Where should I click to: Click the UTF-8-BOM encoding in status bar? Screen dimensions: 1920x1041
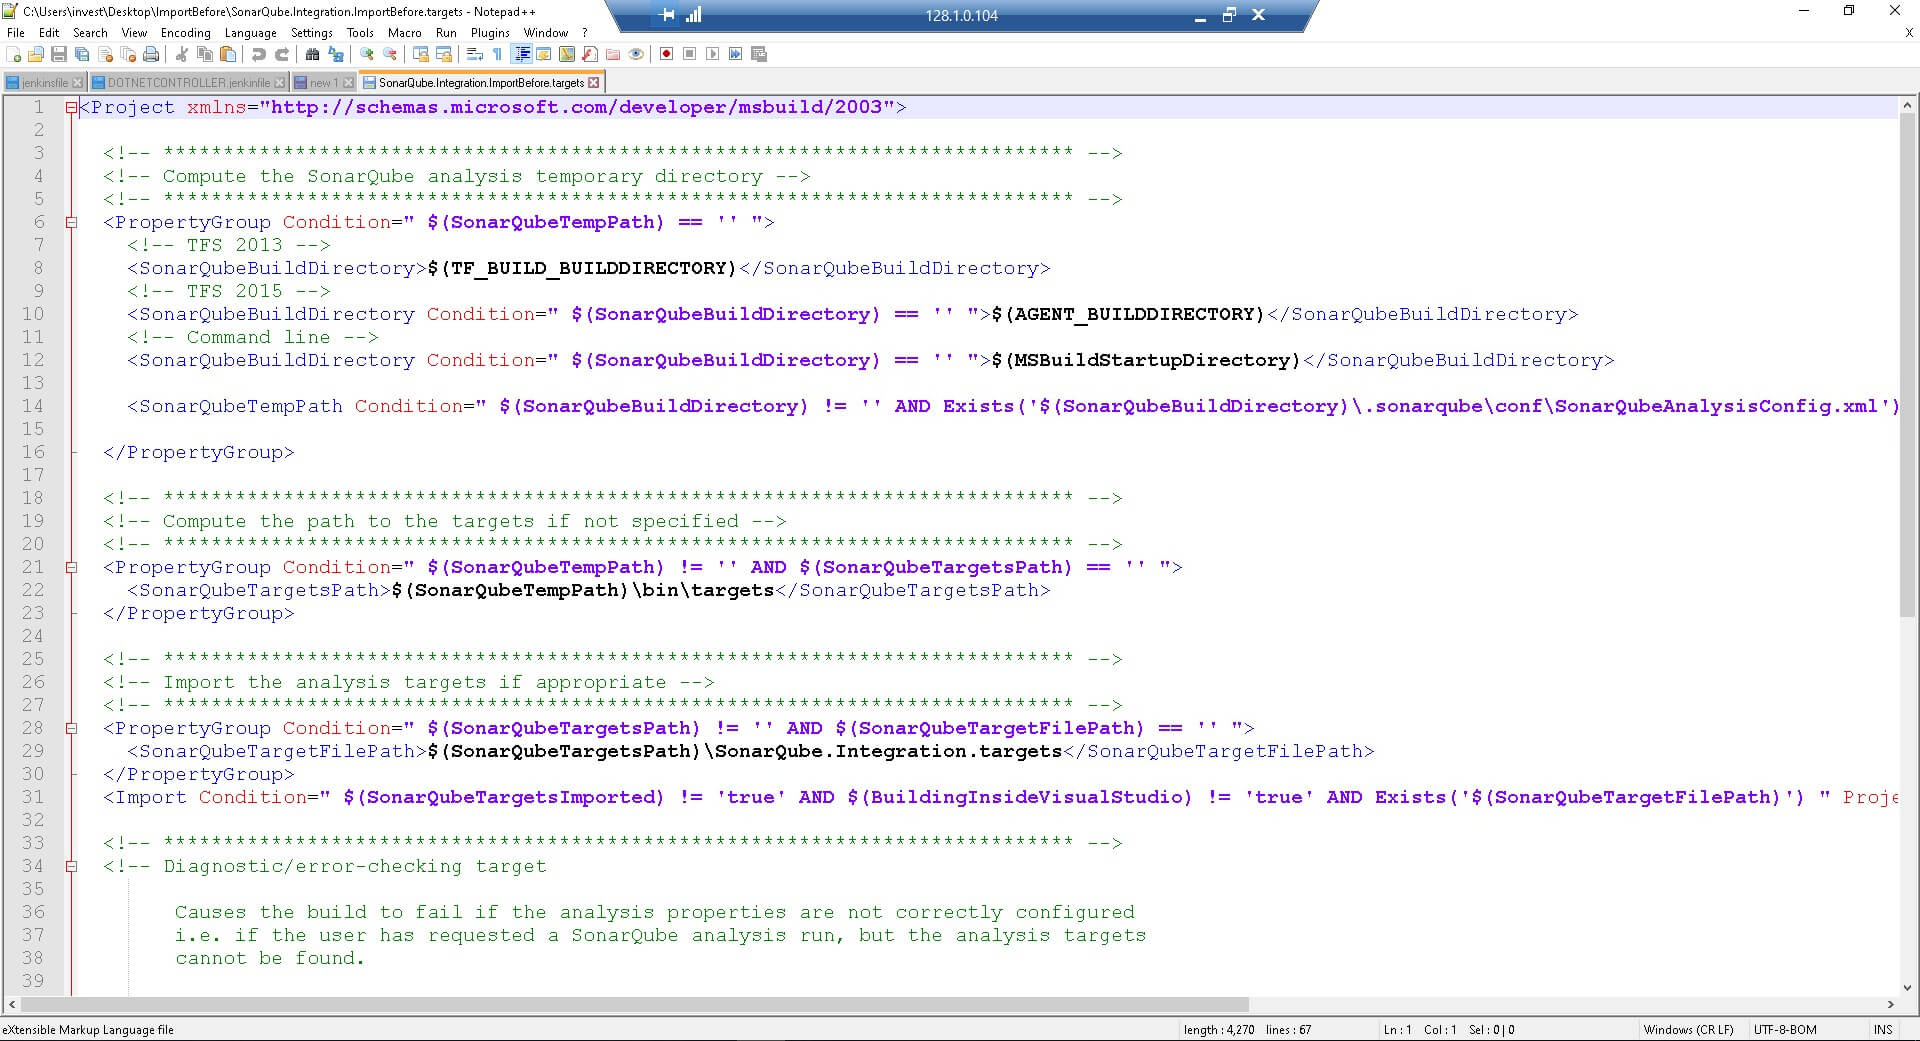click(x=1784, y=1030)
